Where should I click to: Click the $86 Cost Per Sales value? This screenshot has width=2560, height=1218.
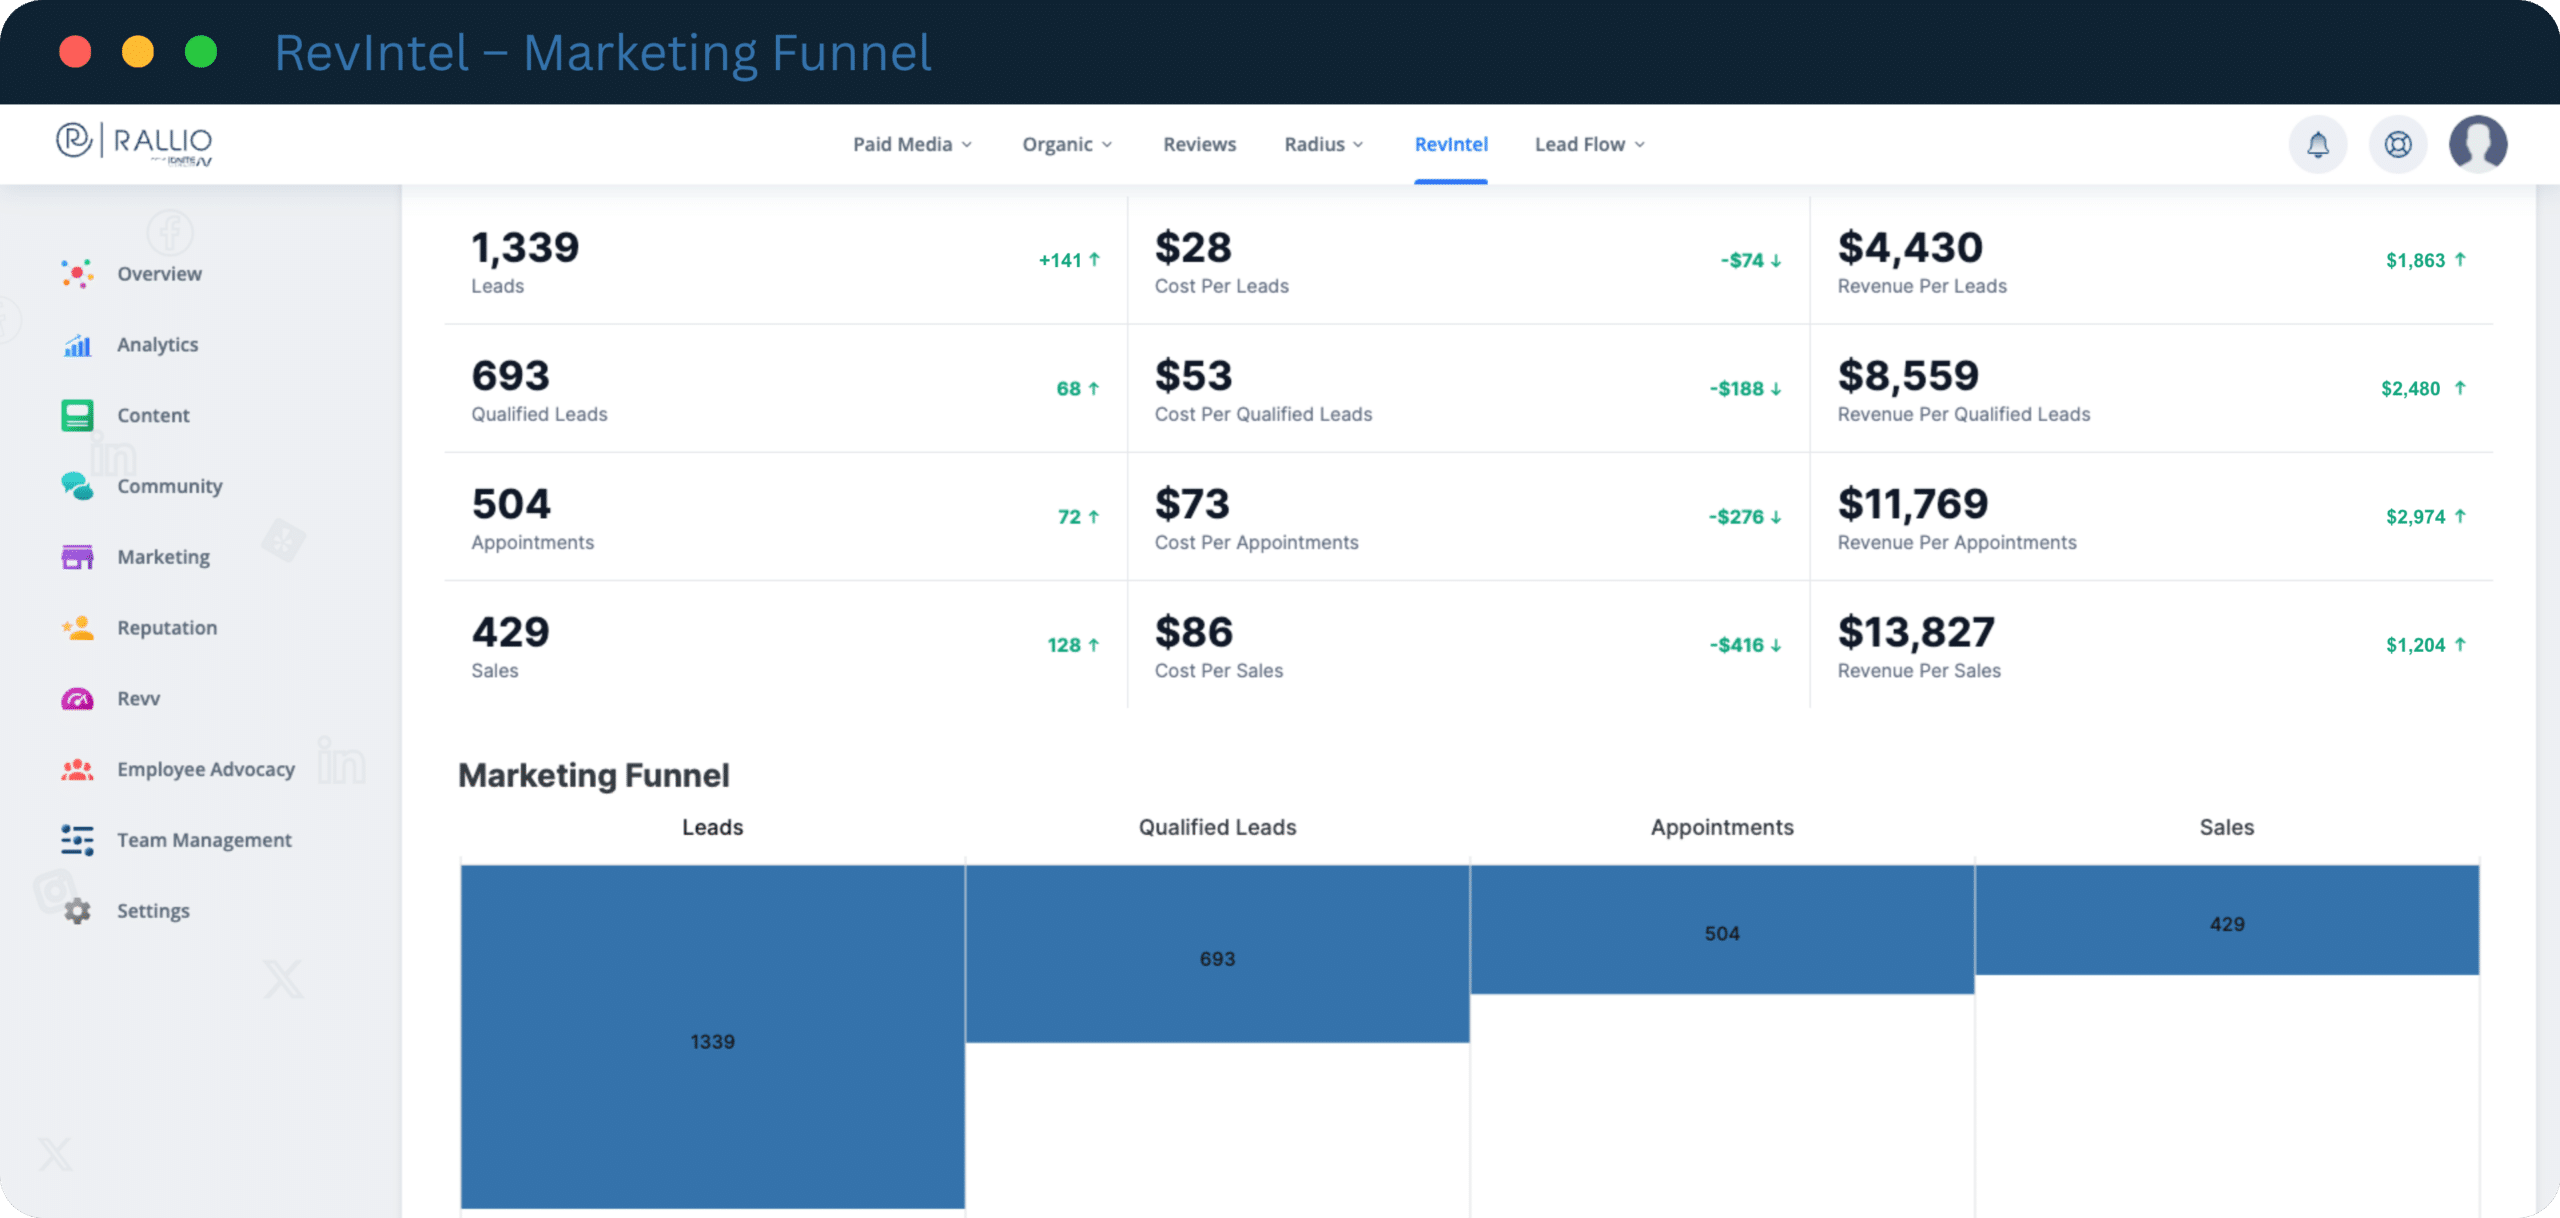[1194, 631]
